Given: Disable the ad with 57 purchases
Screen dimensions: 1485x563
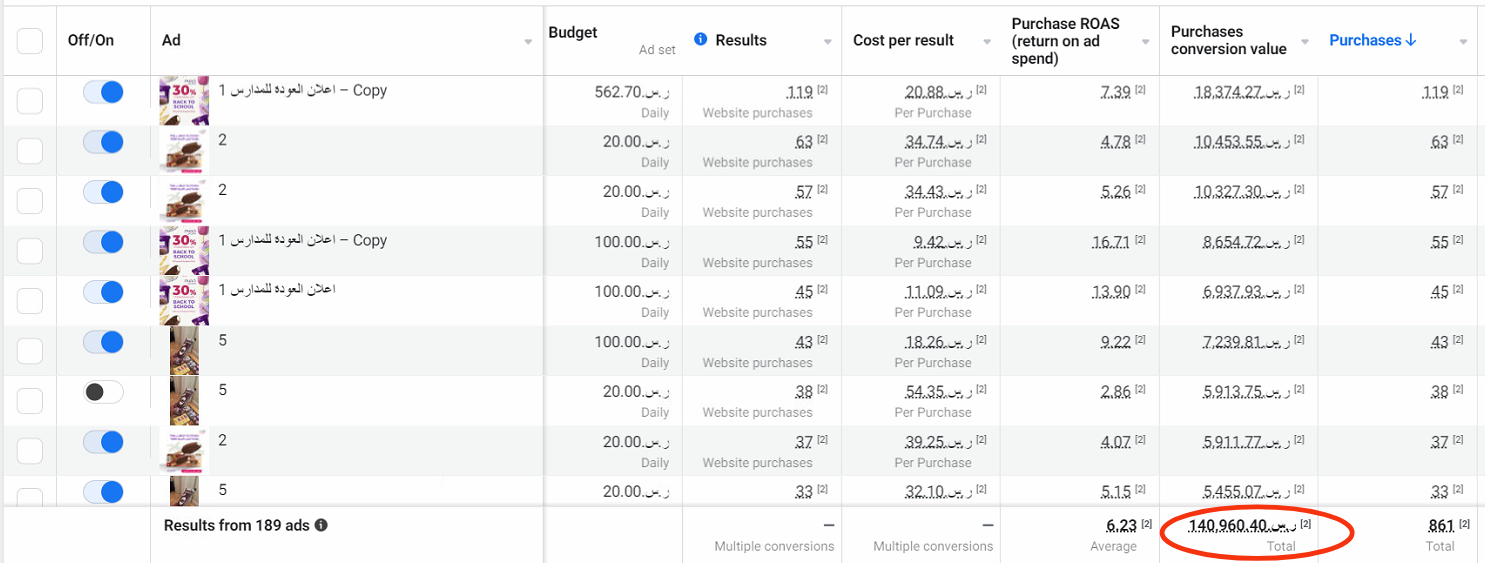Looking at the screenshot, I should 103,192.
